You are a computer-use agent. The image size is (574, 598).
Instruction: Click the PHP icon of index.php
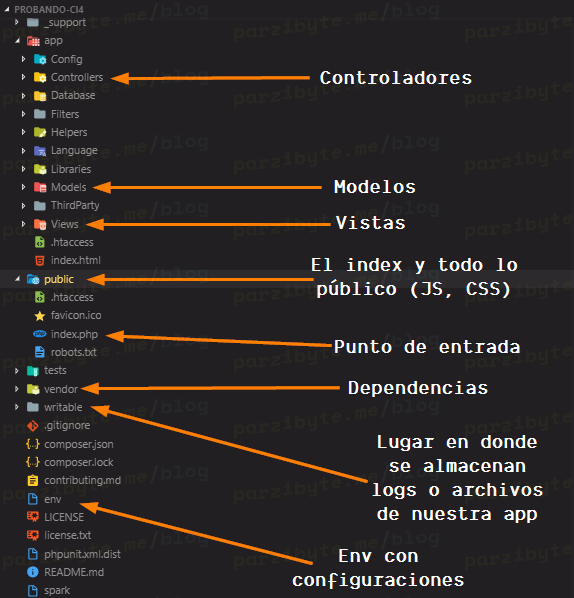click(x=40, y=334)
